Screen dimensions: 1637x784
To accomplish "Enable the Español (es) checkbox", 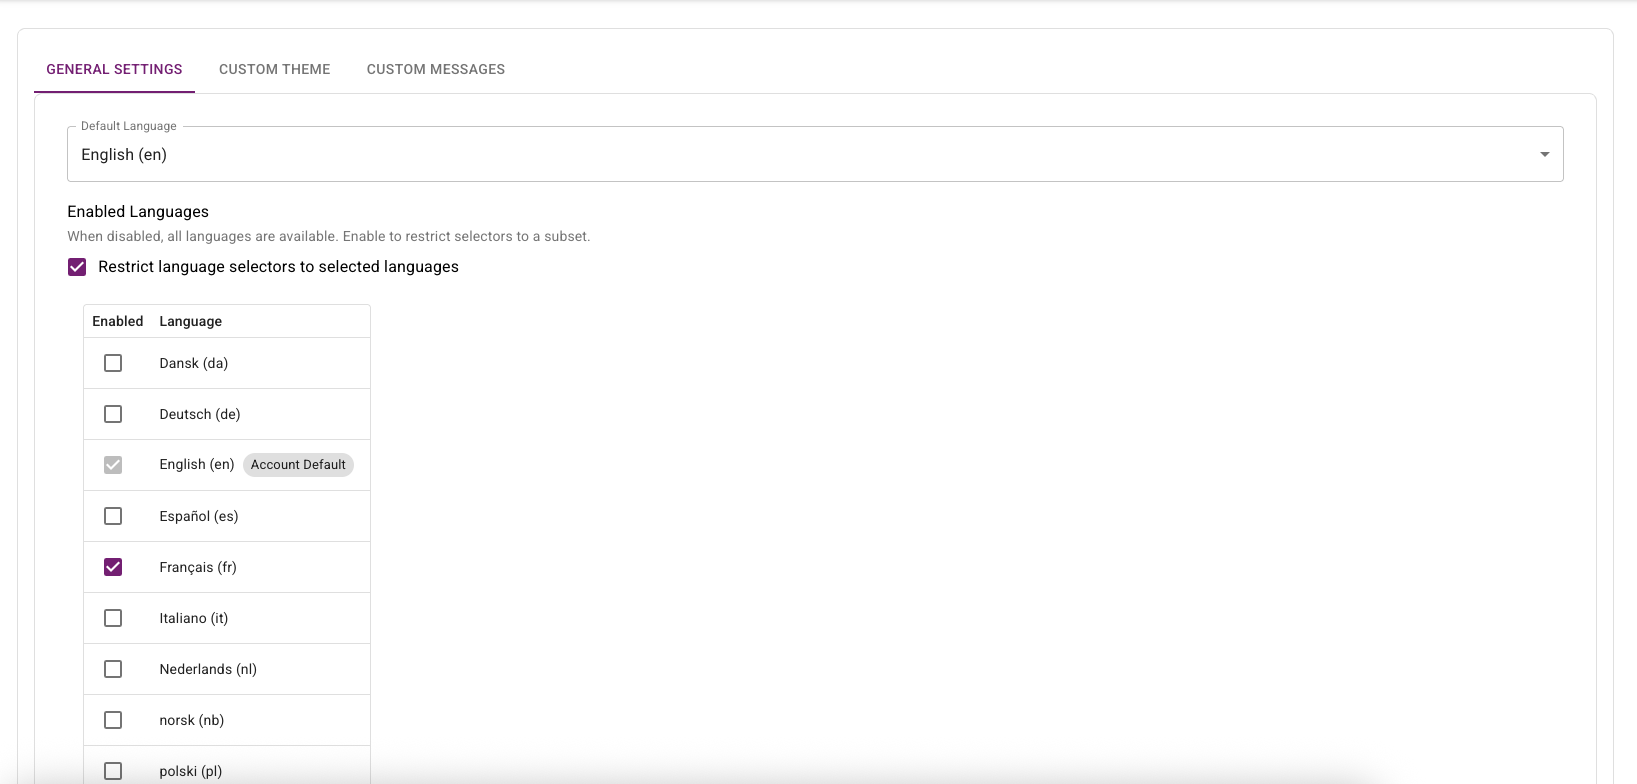I will pos(113,516).
